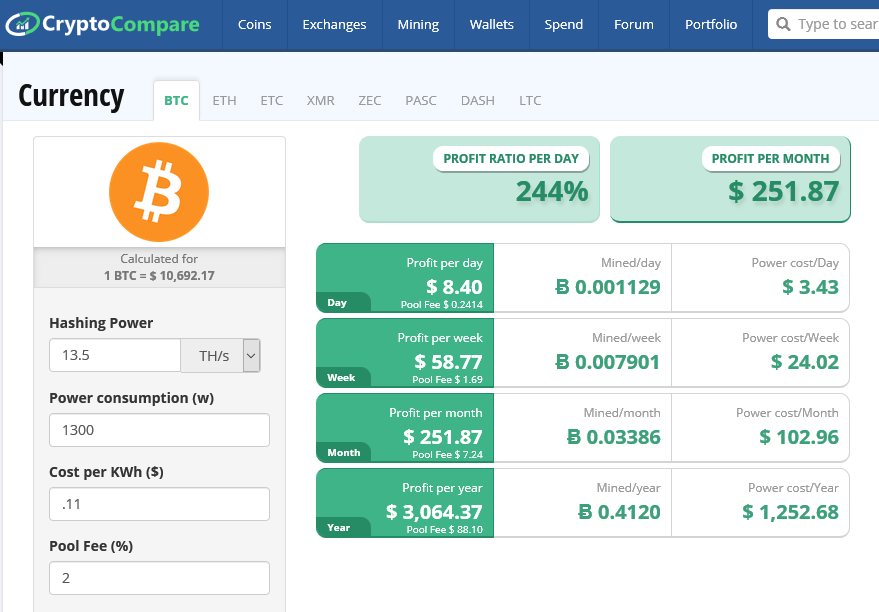The image size is (879, 612).
Task: Click the Spend navigation item
Action: coord(563,23)
